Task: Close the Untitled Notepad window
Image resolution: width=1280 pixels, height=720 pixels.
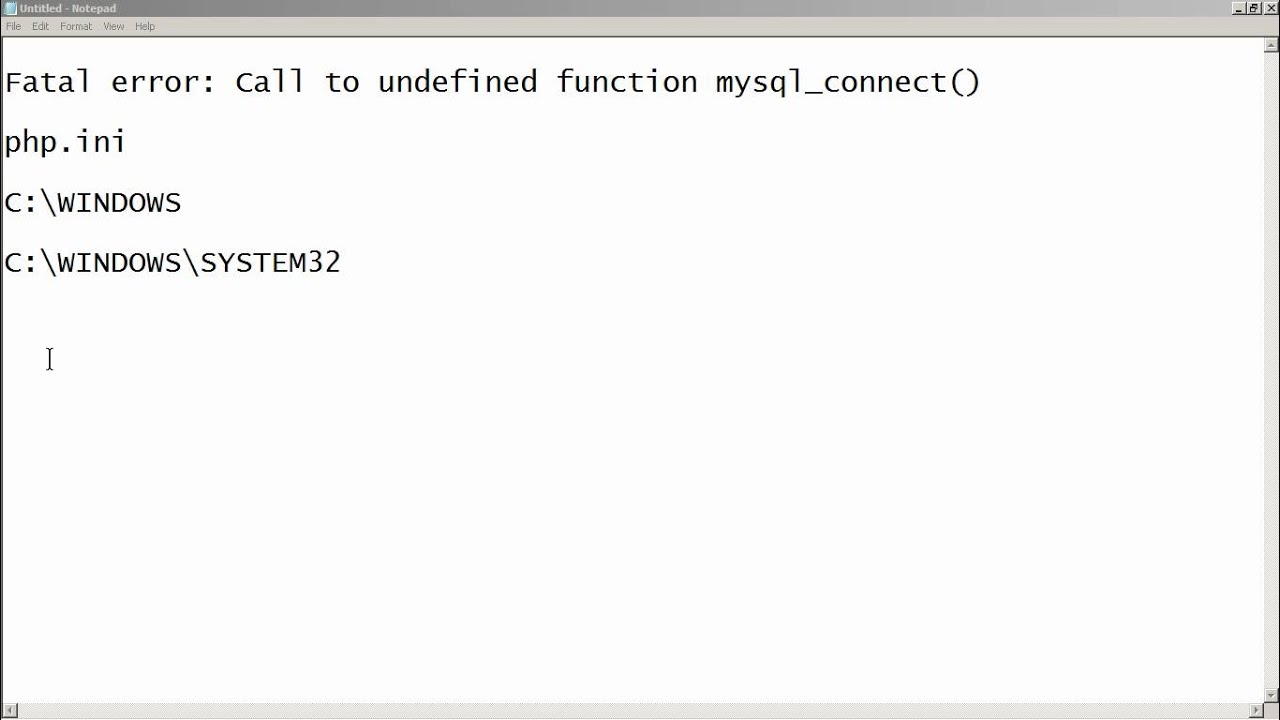Action: (1271, 8)
